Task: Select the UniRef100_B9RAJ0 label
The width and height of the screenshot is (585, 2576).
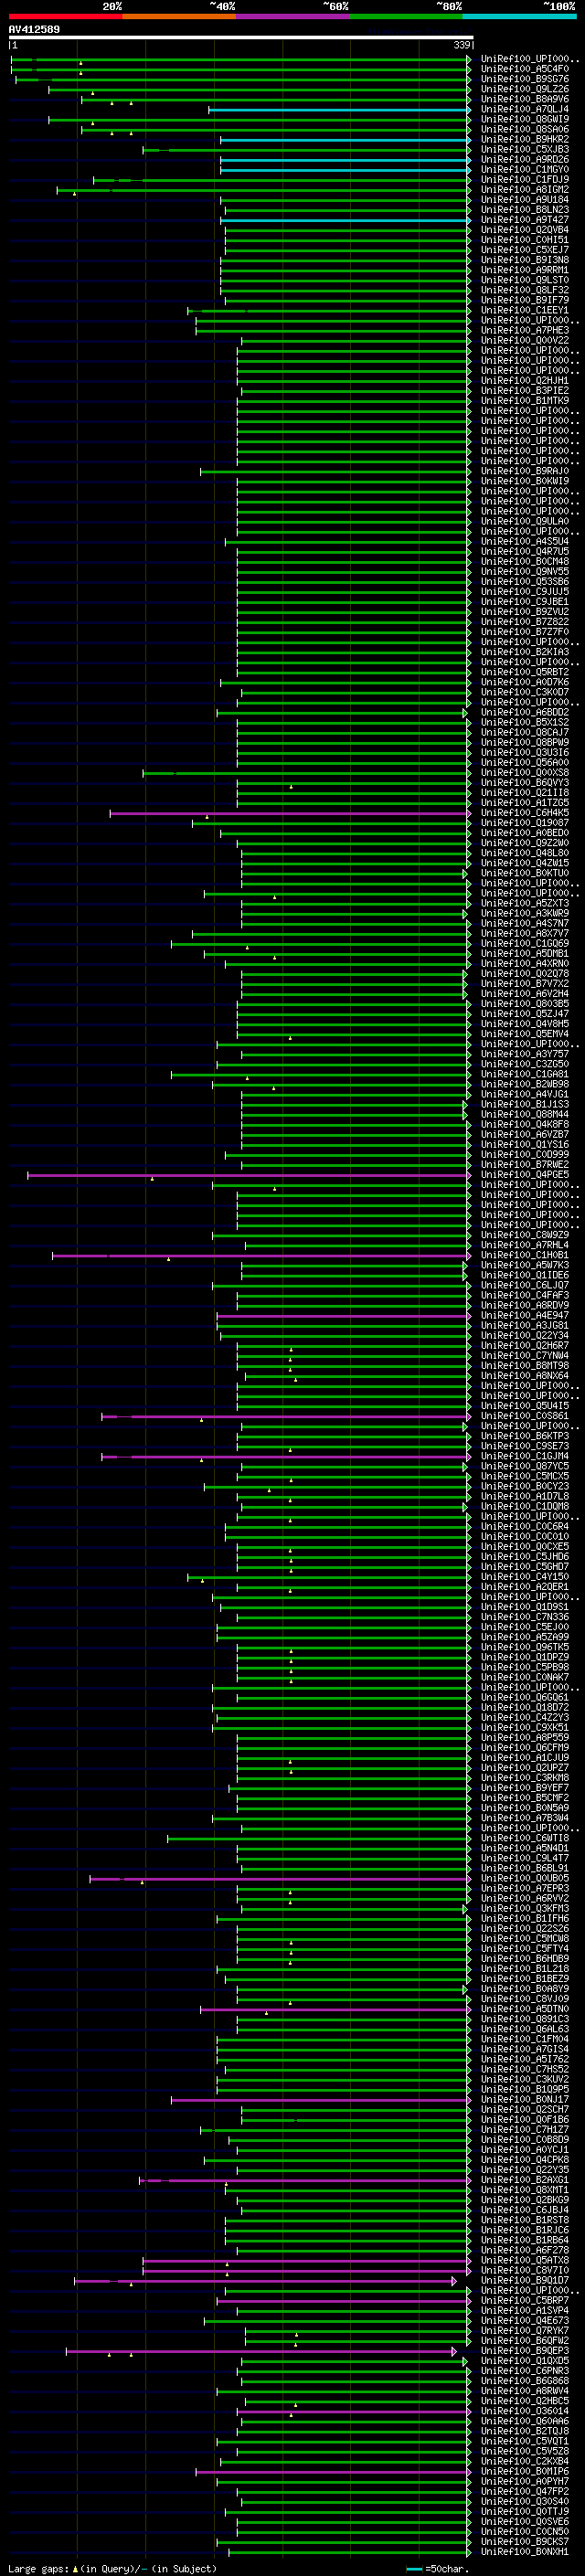Action: (x=524, y=471)
